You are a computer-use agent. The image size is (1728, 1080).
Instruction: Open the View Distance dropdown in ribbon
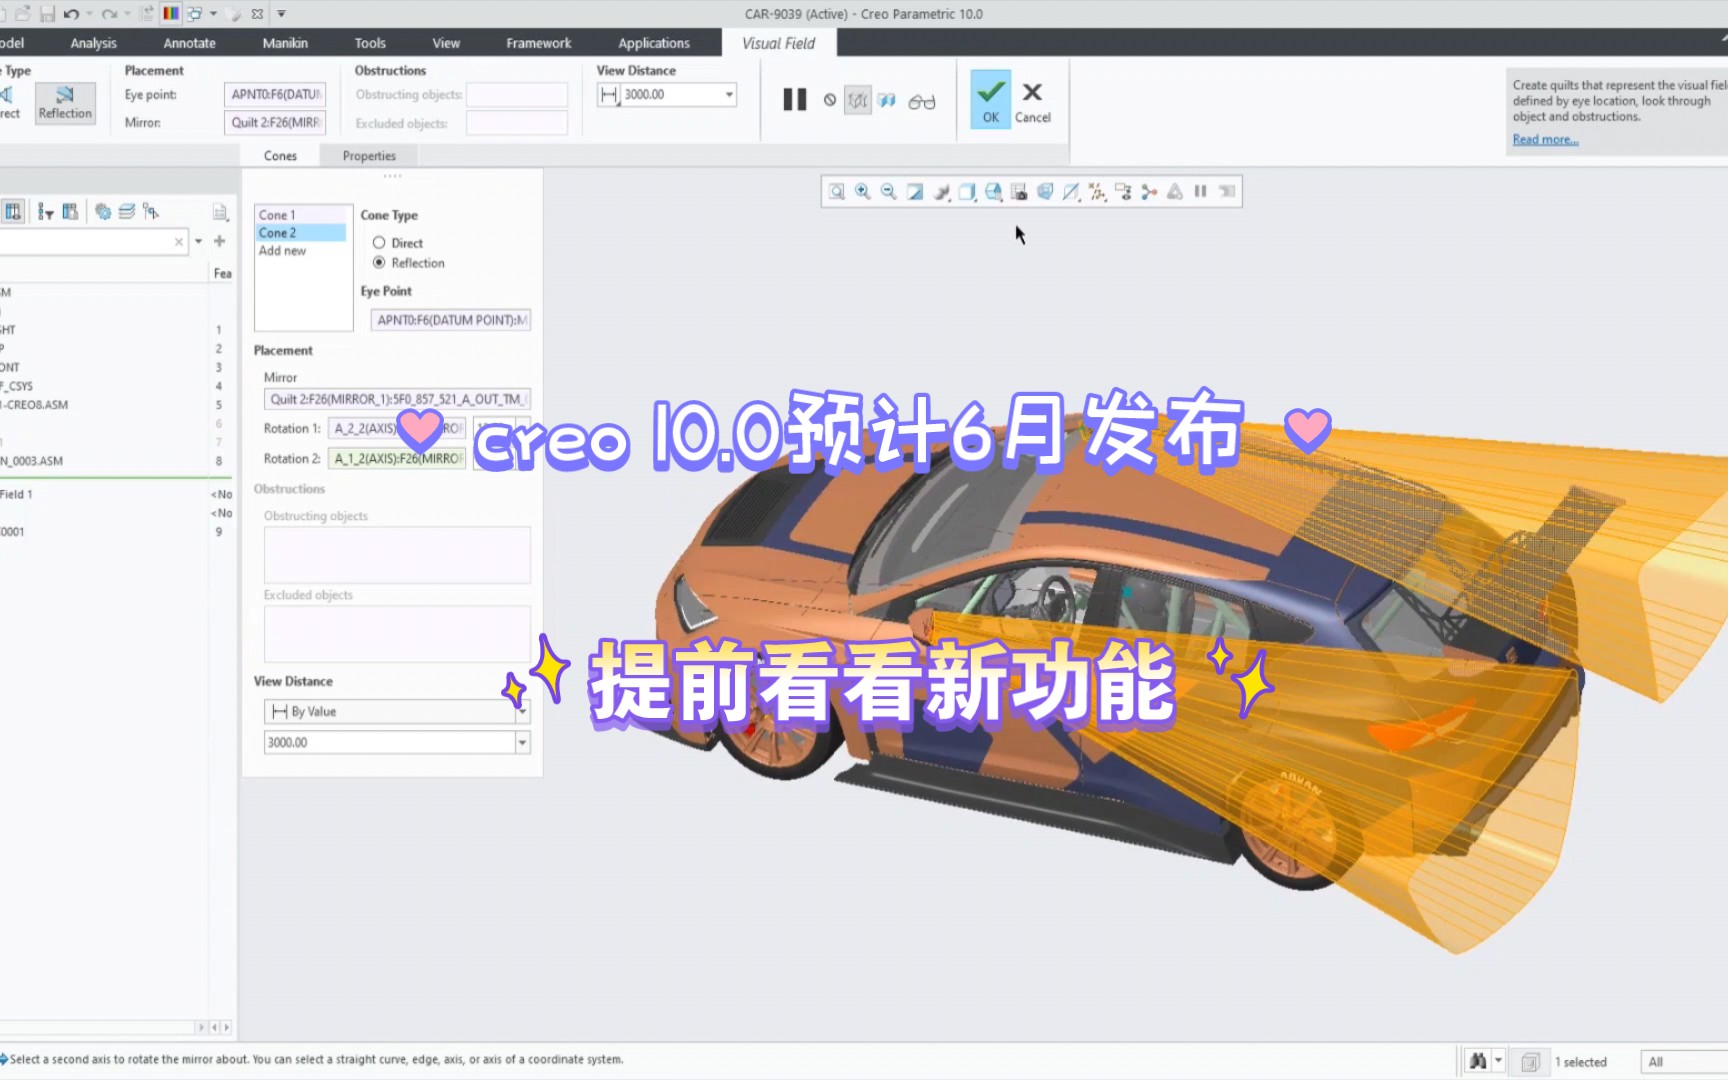click(x=727, y=94)
